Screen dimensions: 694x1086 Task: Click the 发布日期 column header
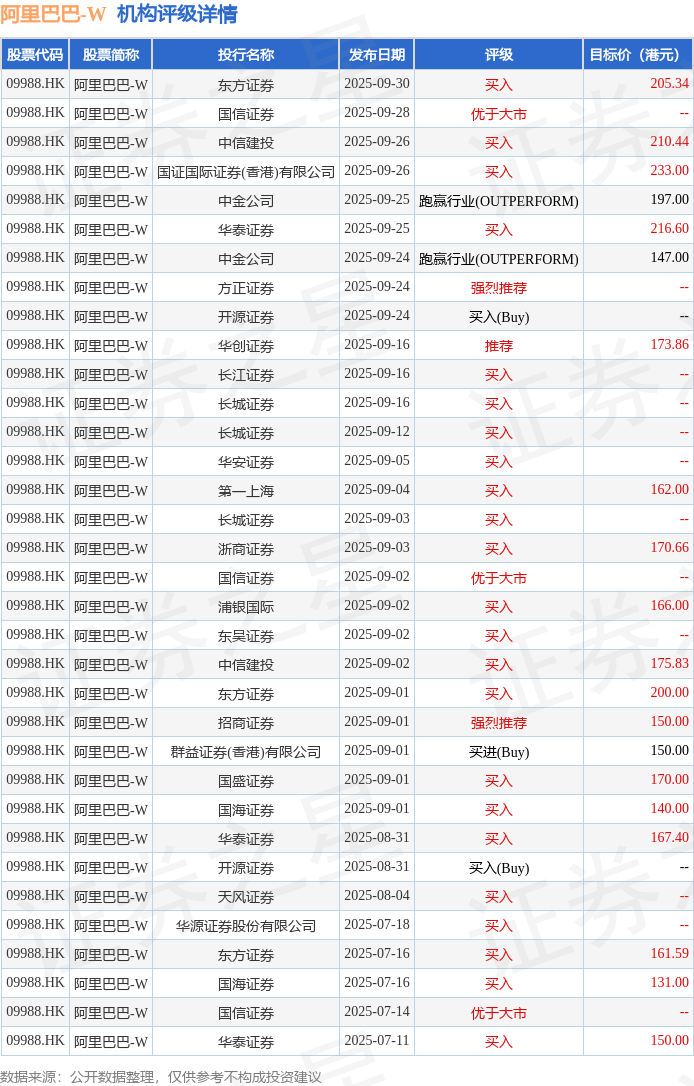(x=377, y=55)
